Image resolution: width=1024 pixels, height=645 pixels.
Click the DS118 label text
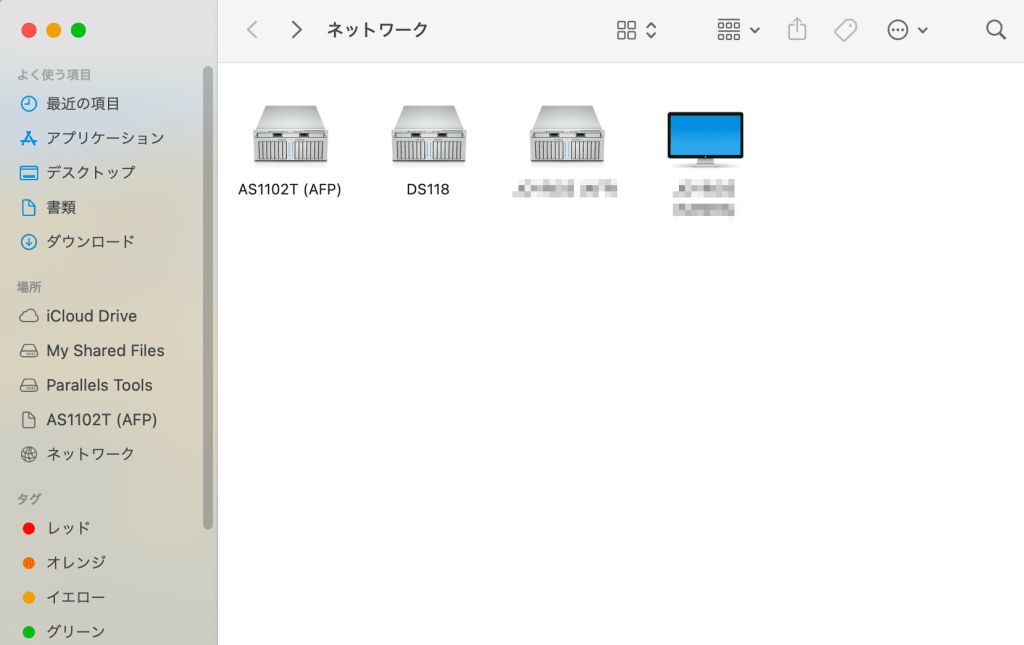point(428,189)
